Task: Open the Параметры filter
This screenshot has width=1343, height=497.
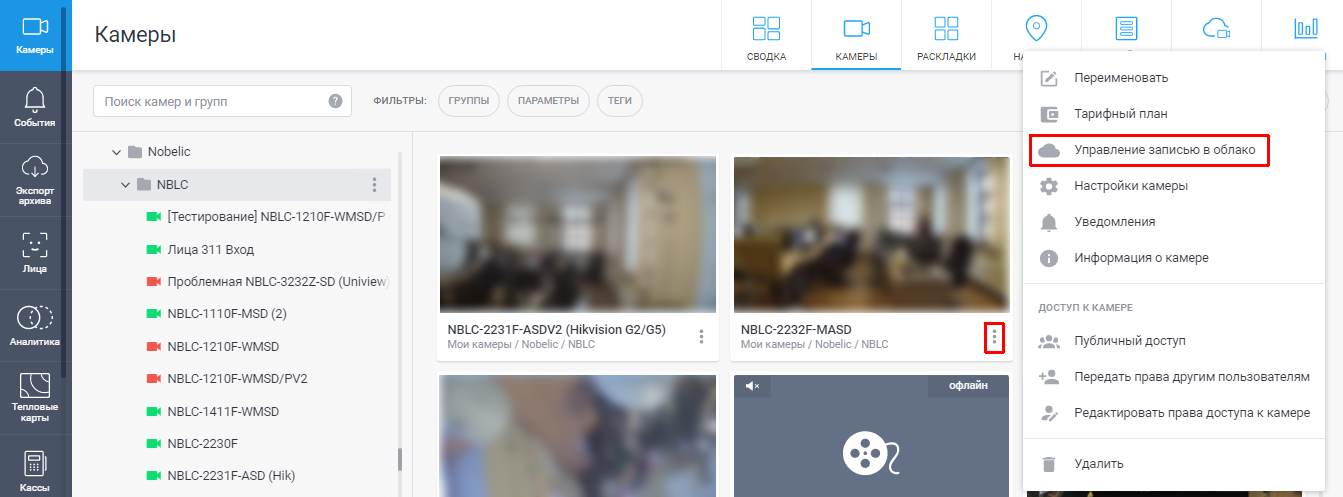Action: tap(548, 101)
